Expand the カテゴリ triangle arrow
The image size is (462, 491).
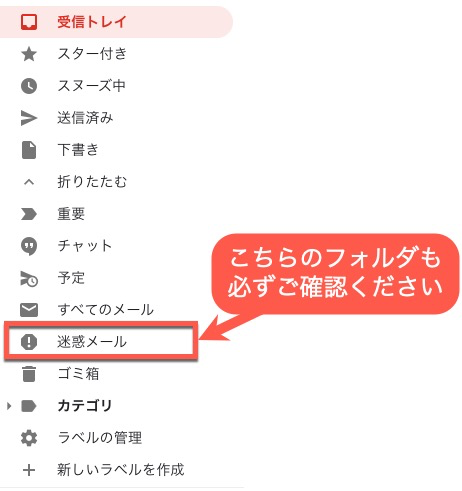(9, 406)
